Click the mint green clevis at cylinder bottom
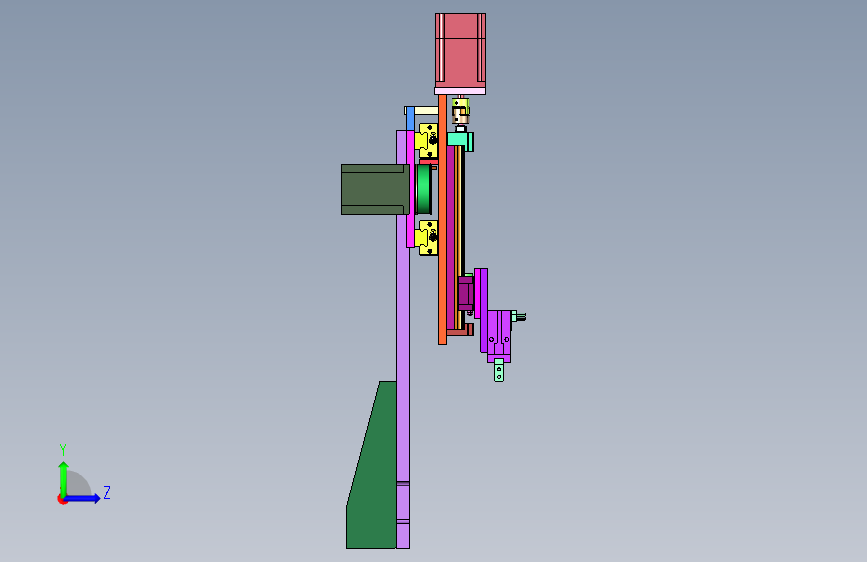This screenshot has width=867, height=562. tap(499, 371)
